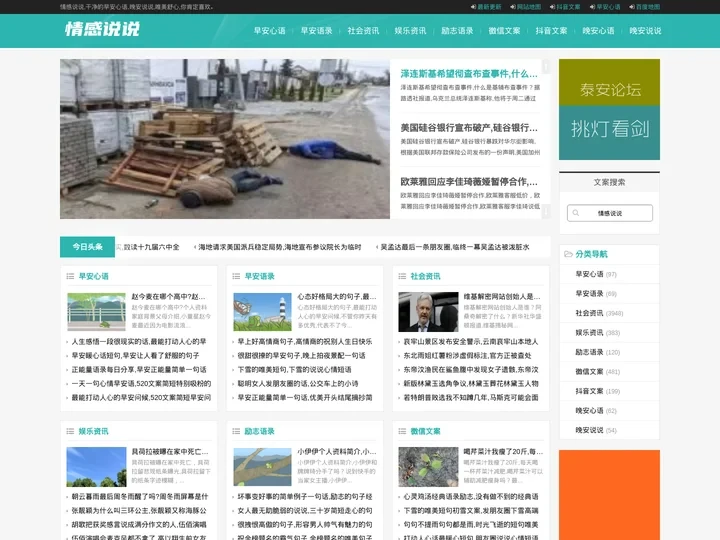The width and height of the screenshot is (720, 540).
Task: Click the magnifier icon in search box
Action: pos(576,213)
